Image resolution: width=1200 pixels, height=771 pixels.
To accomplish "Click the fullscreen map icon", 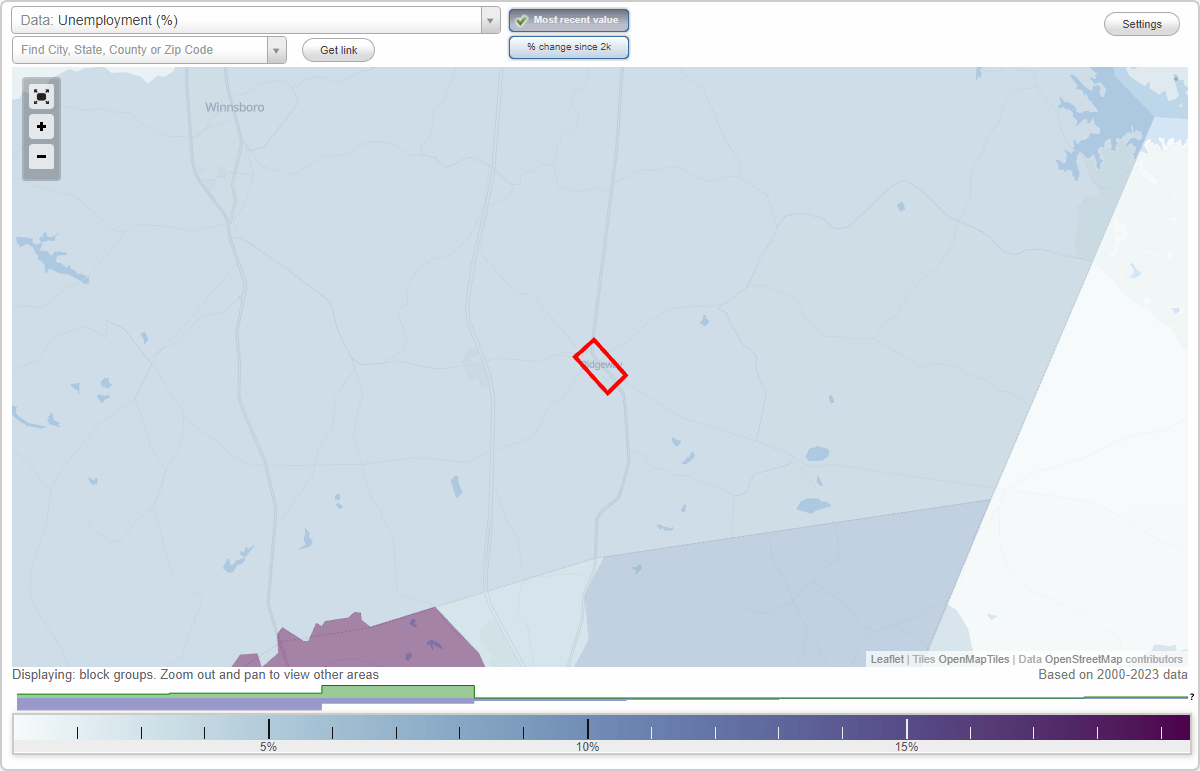I will coord(41,97).
